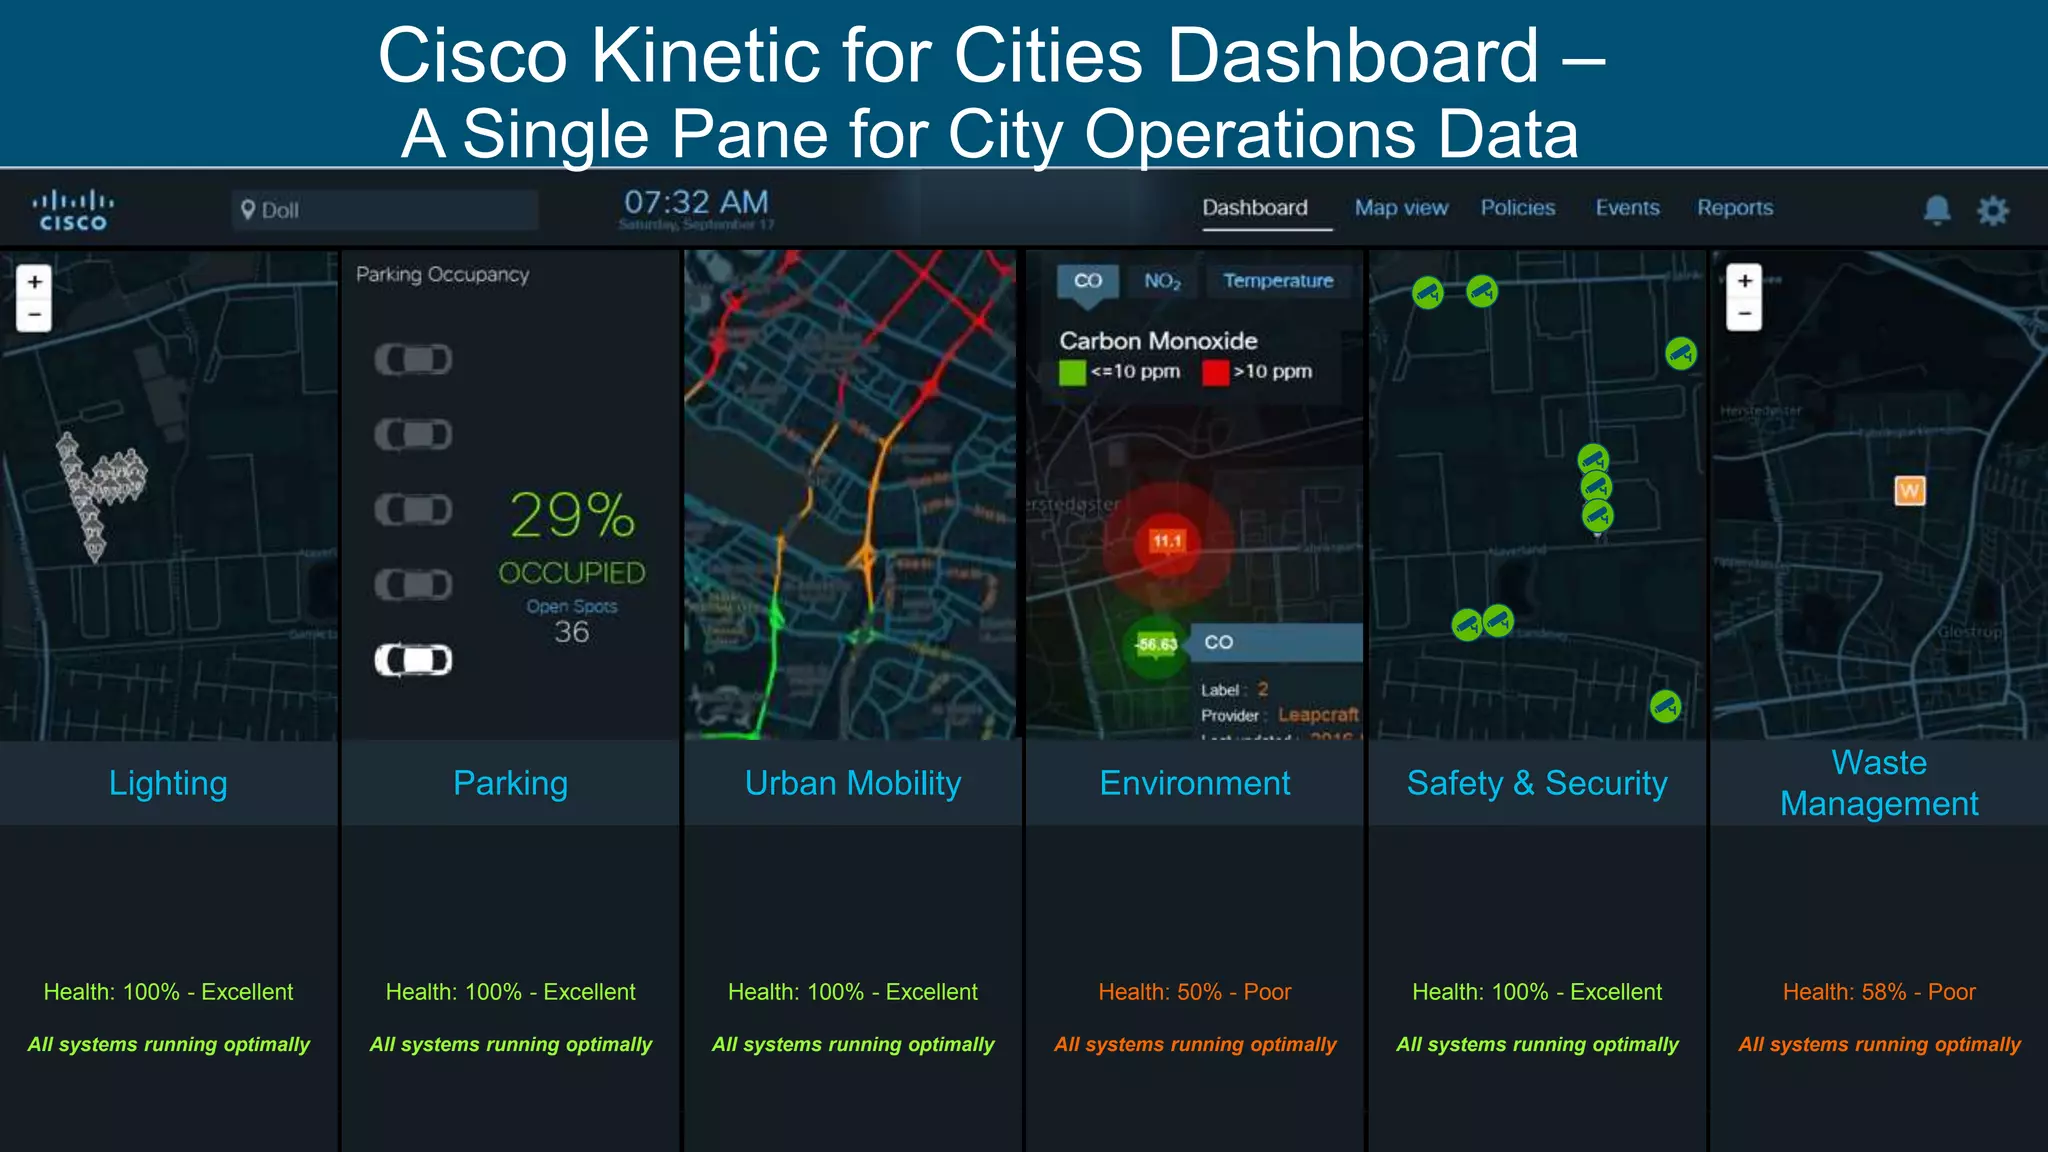Zoom in on the Lighting map
This screenshot has height=1152, width=2048.
34,282
